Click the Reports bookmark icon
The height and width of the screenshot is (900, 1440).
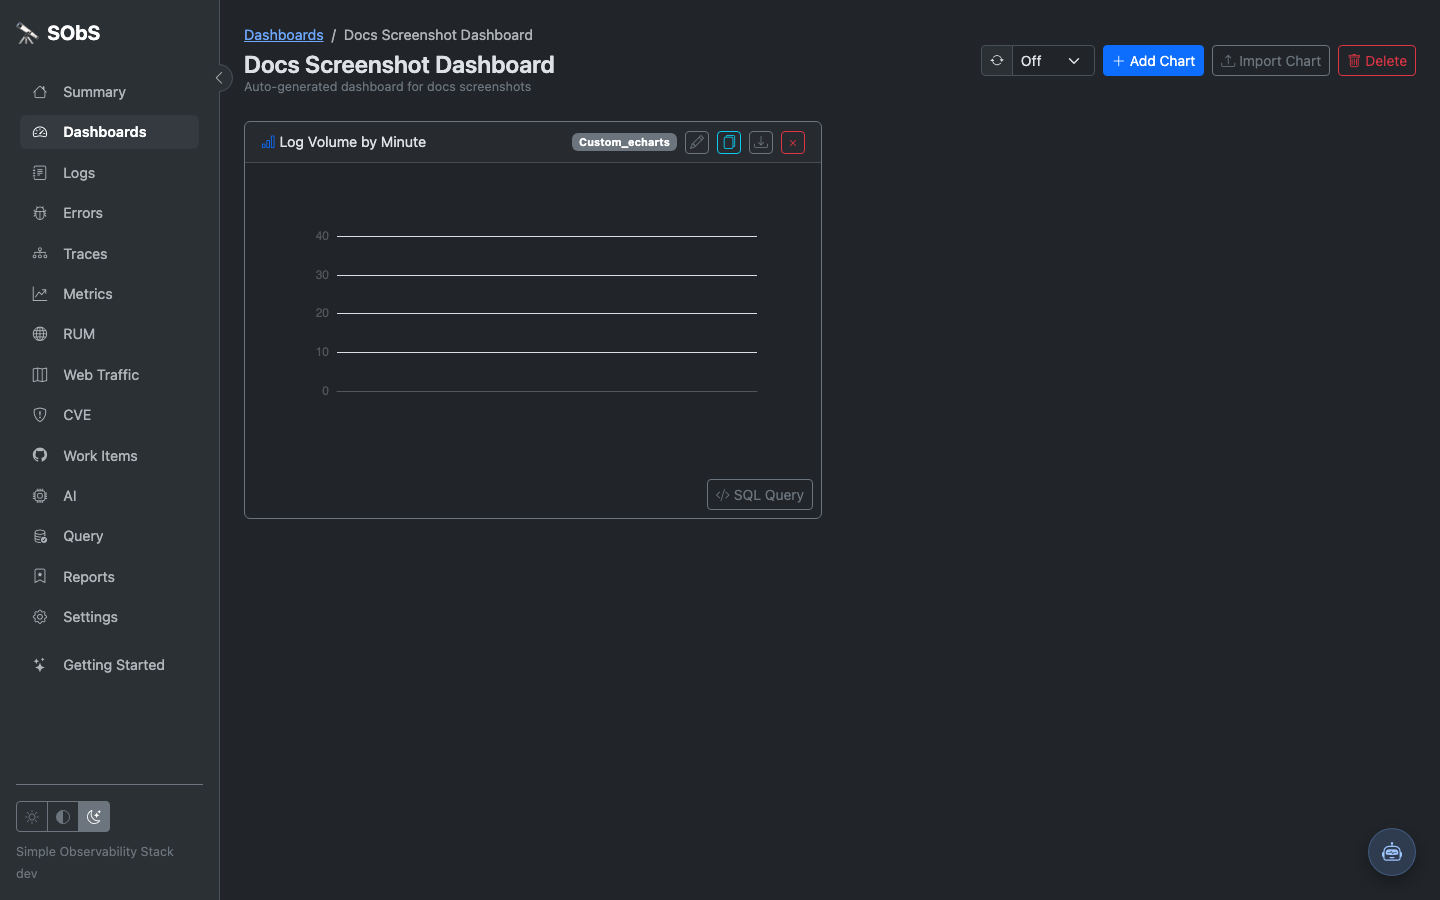40,577
